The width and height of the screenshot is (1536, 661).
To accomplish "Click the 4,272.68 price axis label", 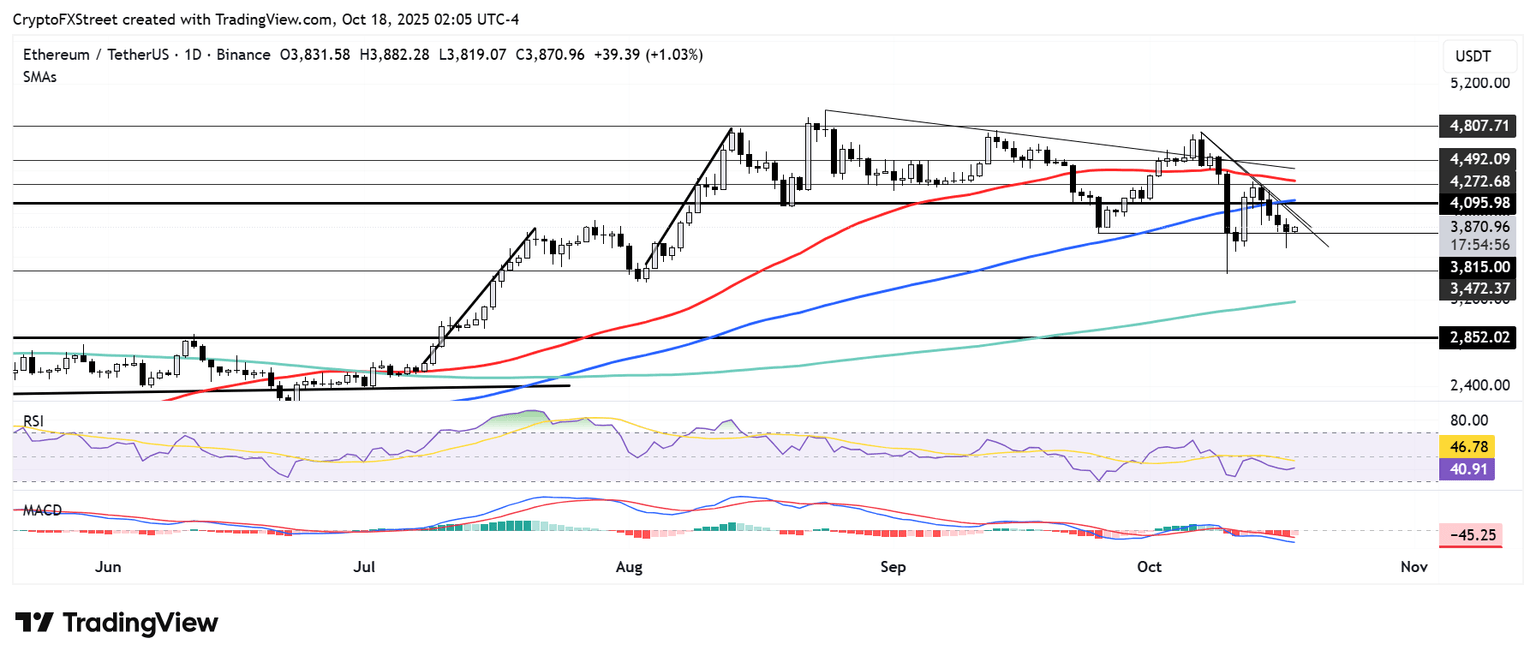I will tap(1477, 182).
